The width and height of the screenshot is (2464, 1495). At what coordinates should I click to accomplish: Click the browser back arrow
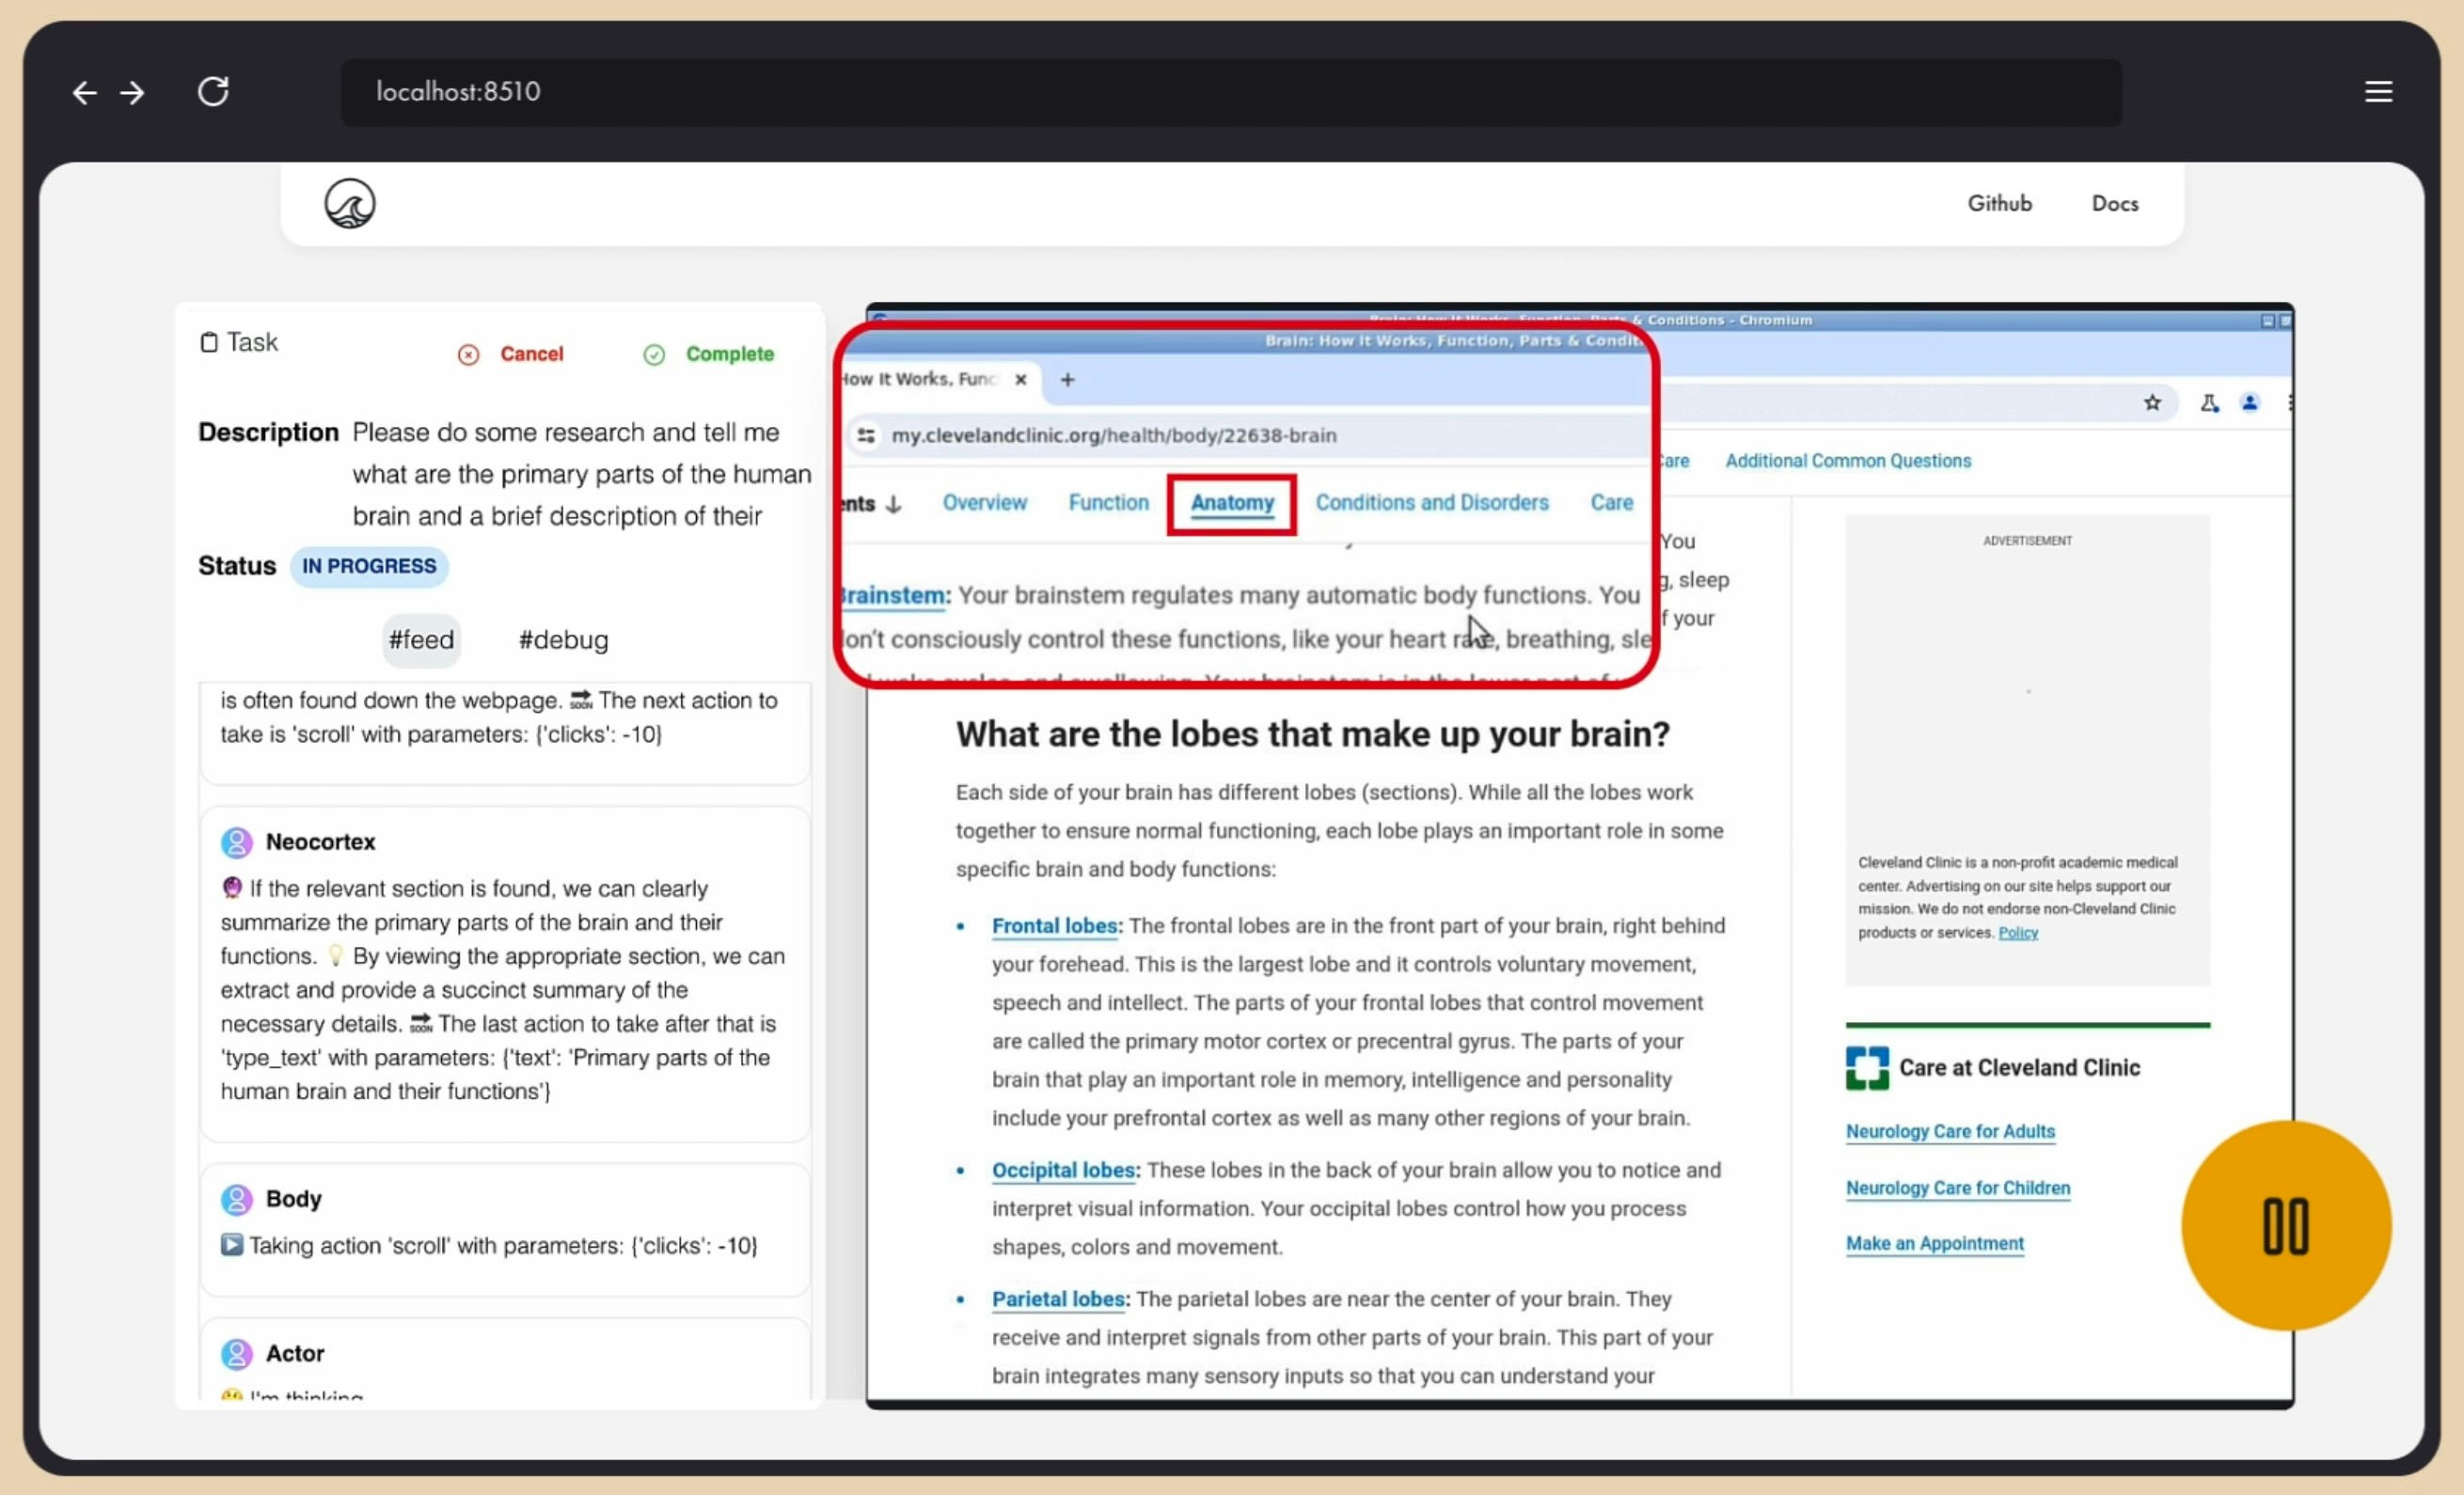[84, 93]
